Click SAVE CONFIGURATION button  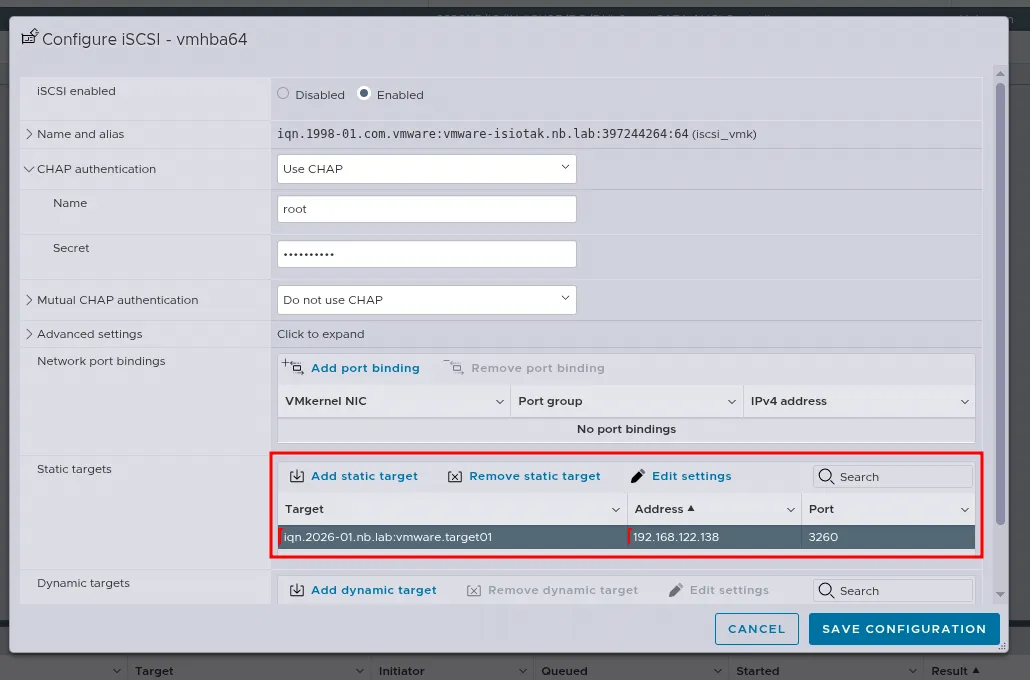coord(905,629)
